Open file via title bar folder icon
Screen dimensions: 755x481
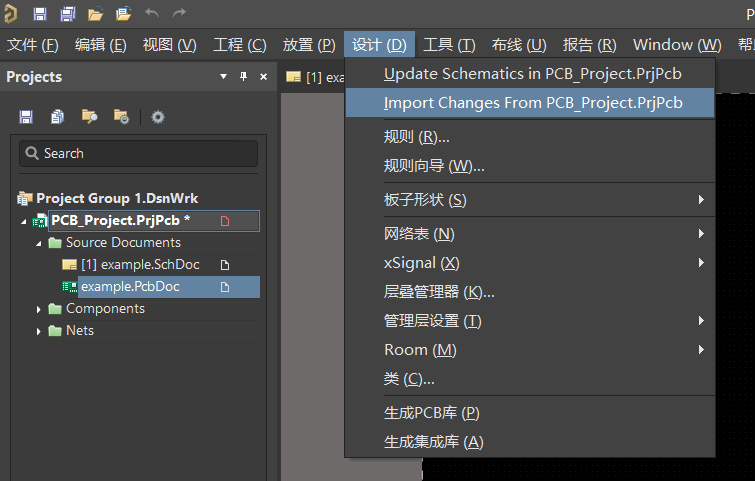point(95,14)
